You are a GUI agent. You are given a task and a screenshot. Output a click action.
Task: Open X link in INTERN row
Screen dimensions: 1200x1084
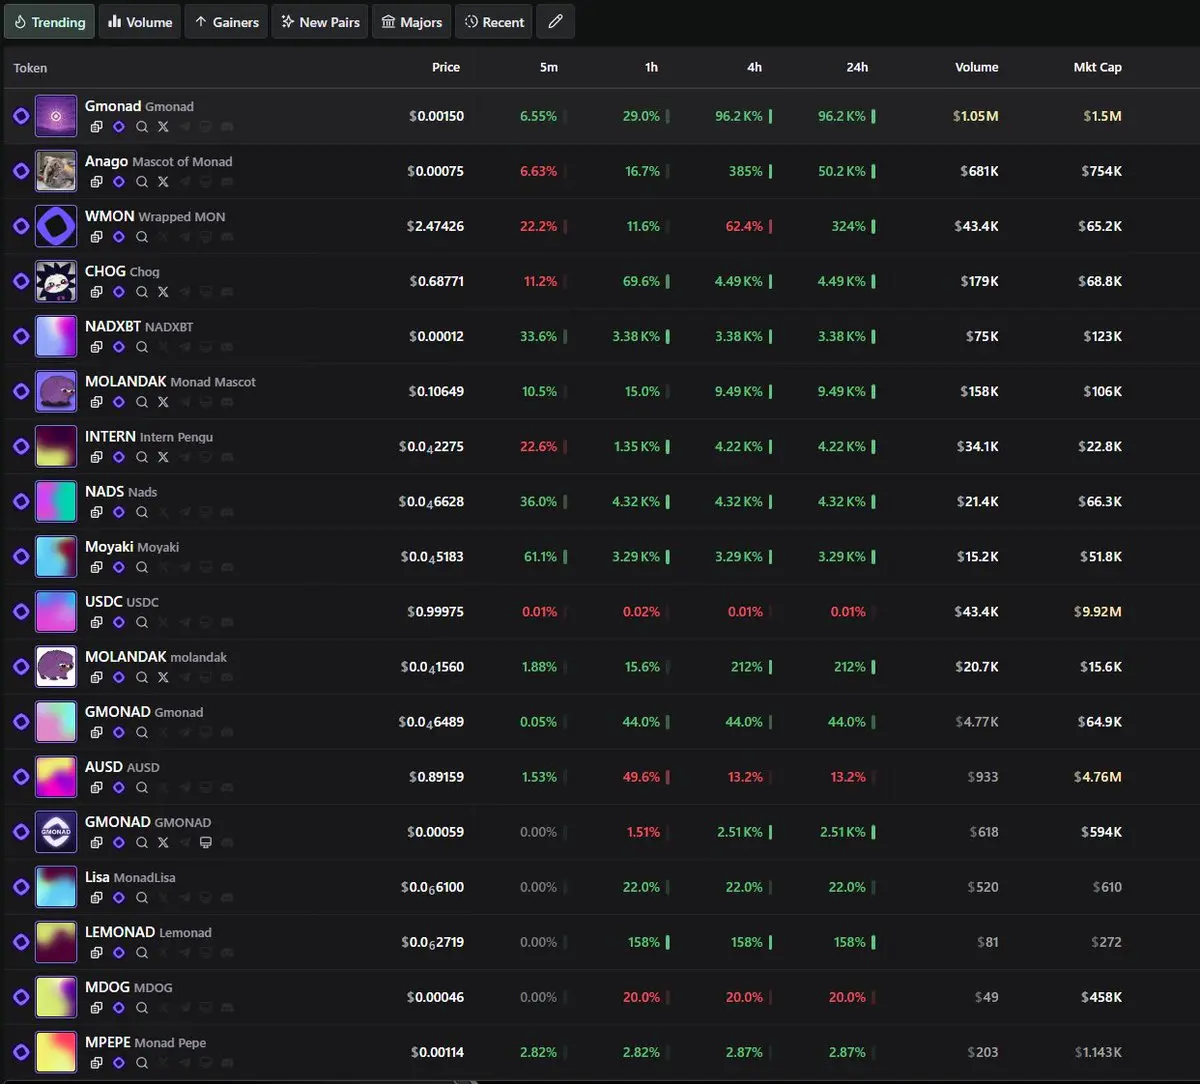pos(163,457)
